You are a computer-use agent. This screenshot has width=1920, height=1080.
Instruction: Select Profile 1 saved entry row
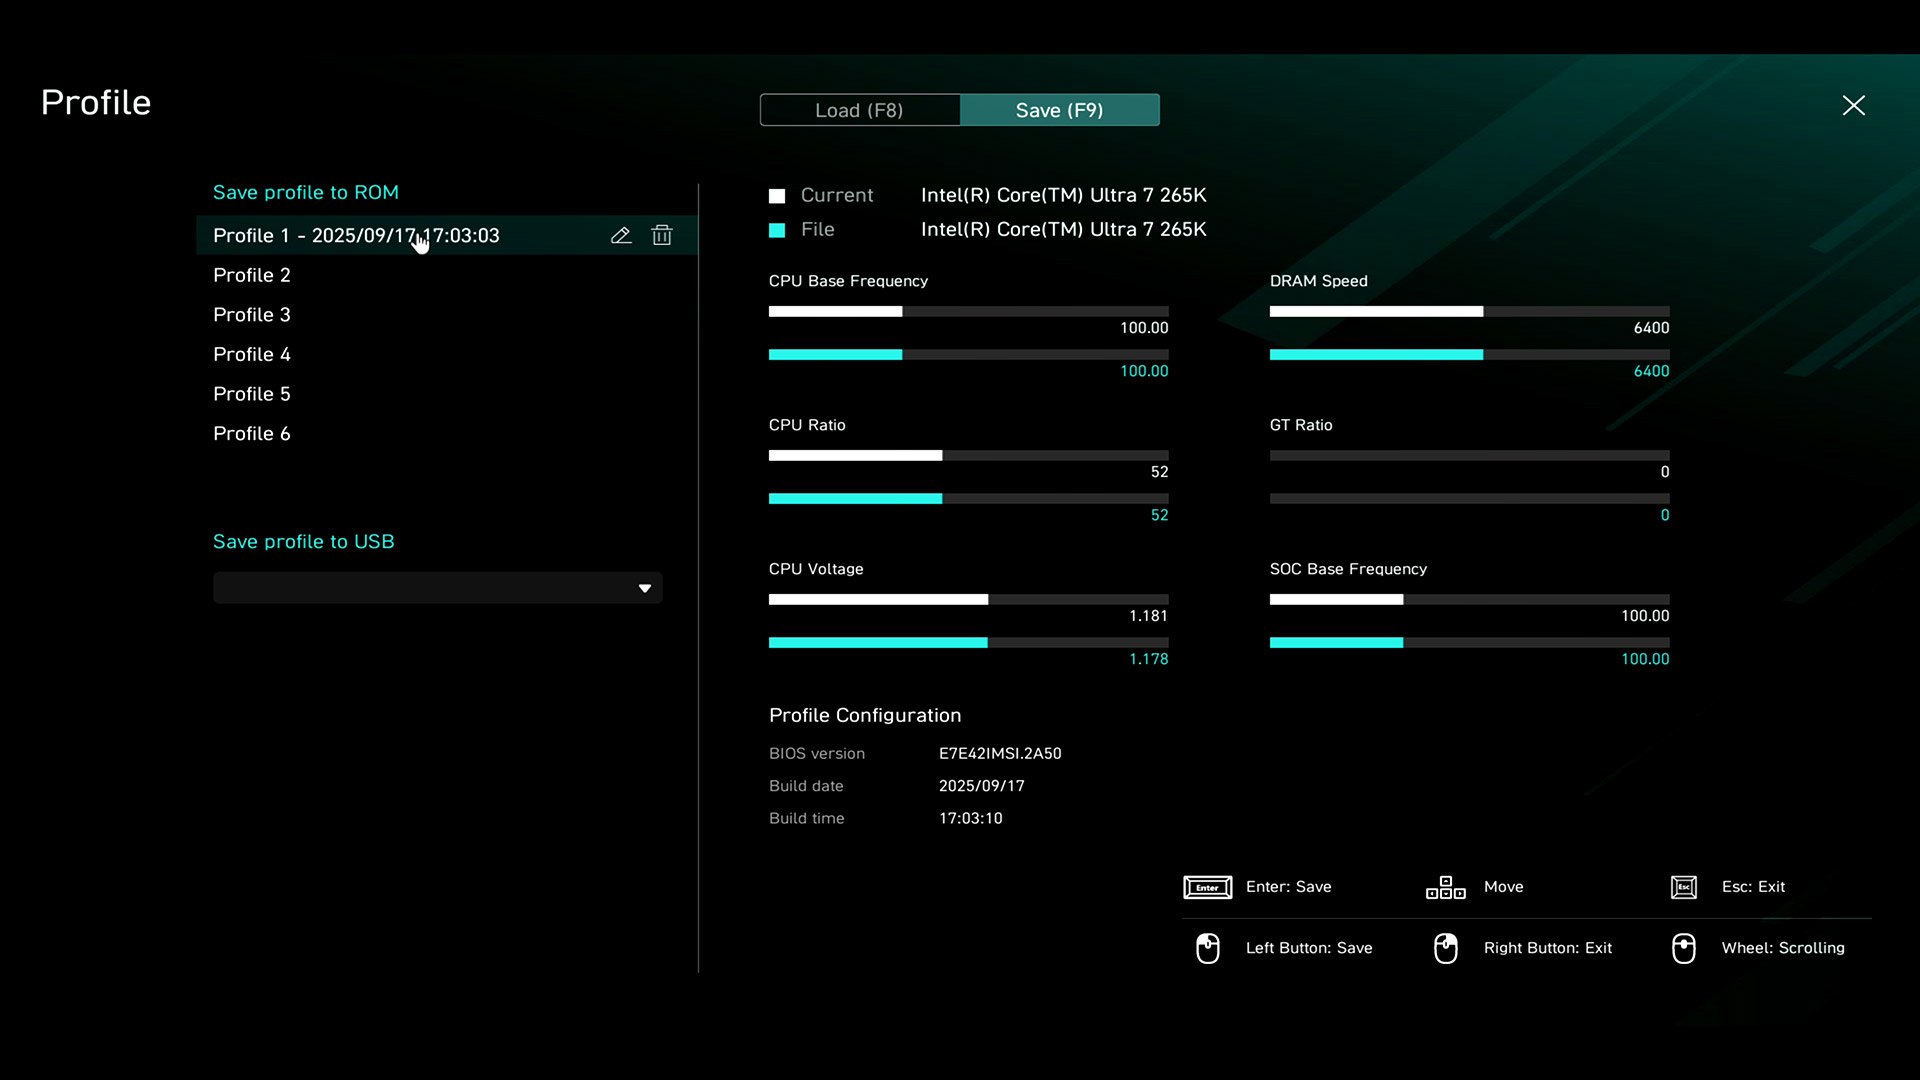point(356,236)
